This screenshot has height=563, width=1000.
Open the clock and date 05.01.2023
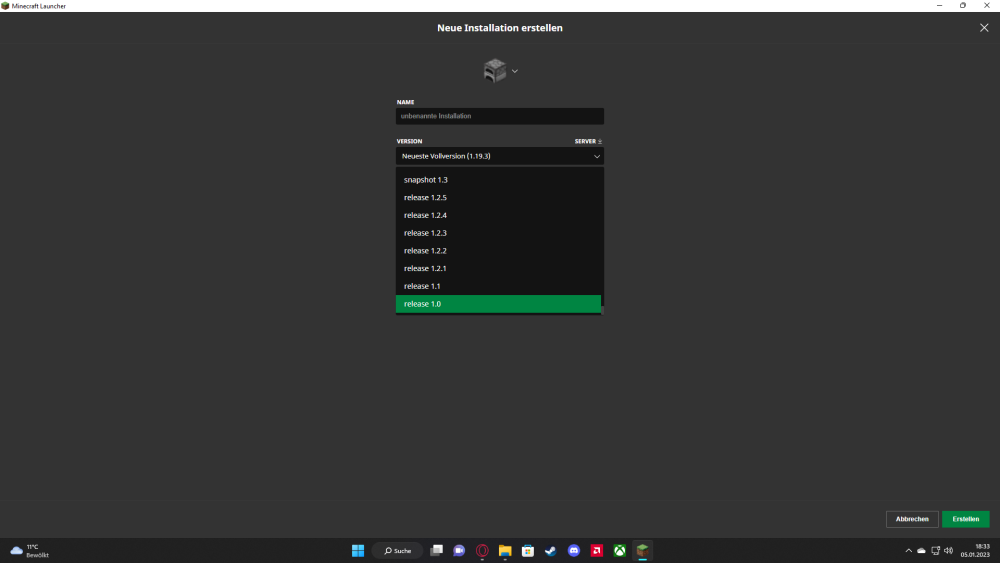pos(975,550)
